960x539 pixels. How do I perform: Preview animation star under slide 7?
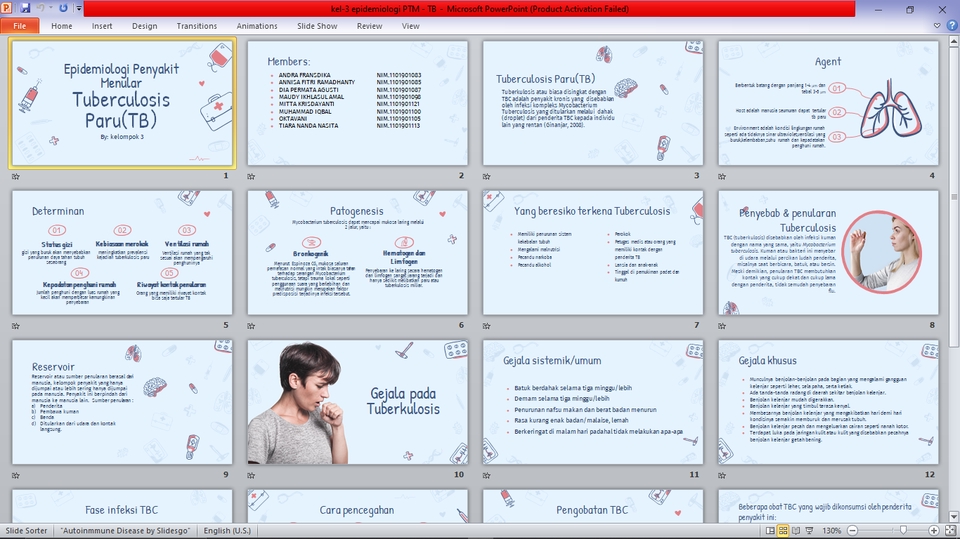[486, 326]
